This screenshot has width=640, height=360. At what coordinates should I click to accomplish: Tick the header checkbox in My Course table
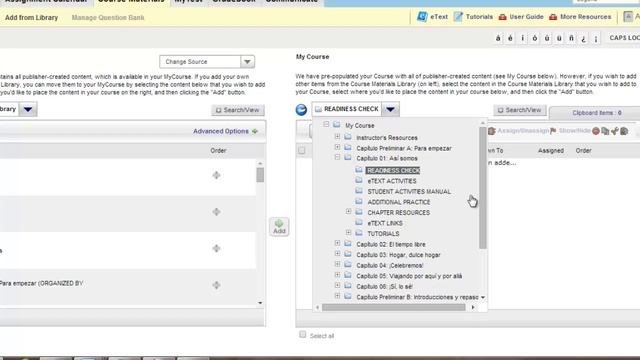[302, 151]
